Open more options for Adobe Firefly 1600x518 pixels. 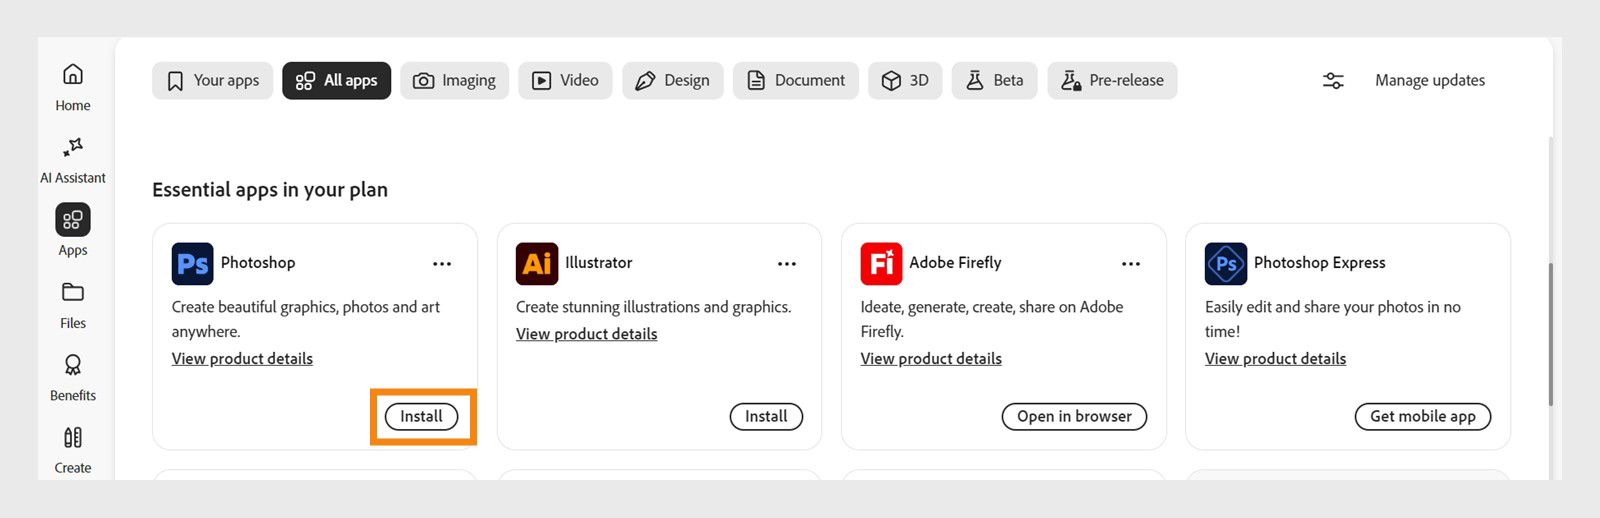click(x=1131, y=264)
